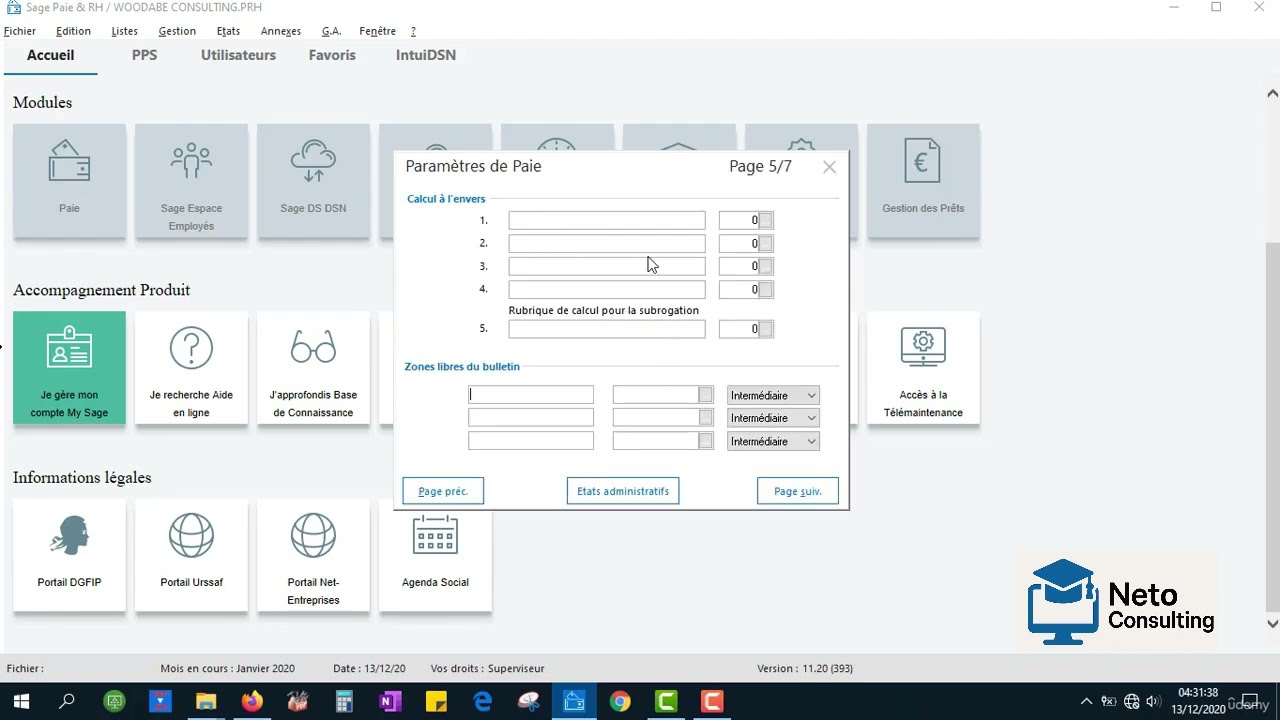Open the Gestion menu
The image size is (1280, 720).
tap(177, 31)
